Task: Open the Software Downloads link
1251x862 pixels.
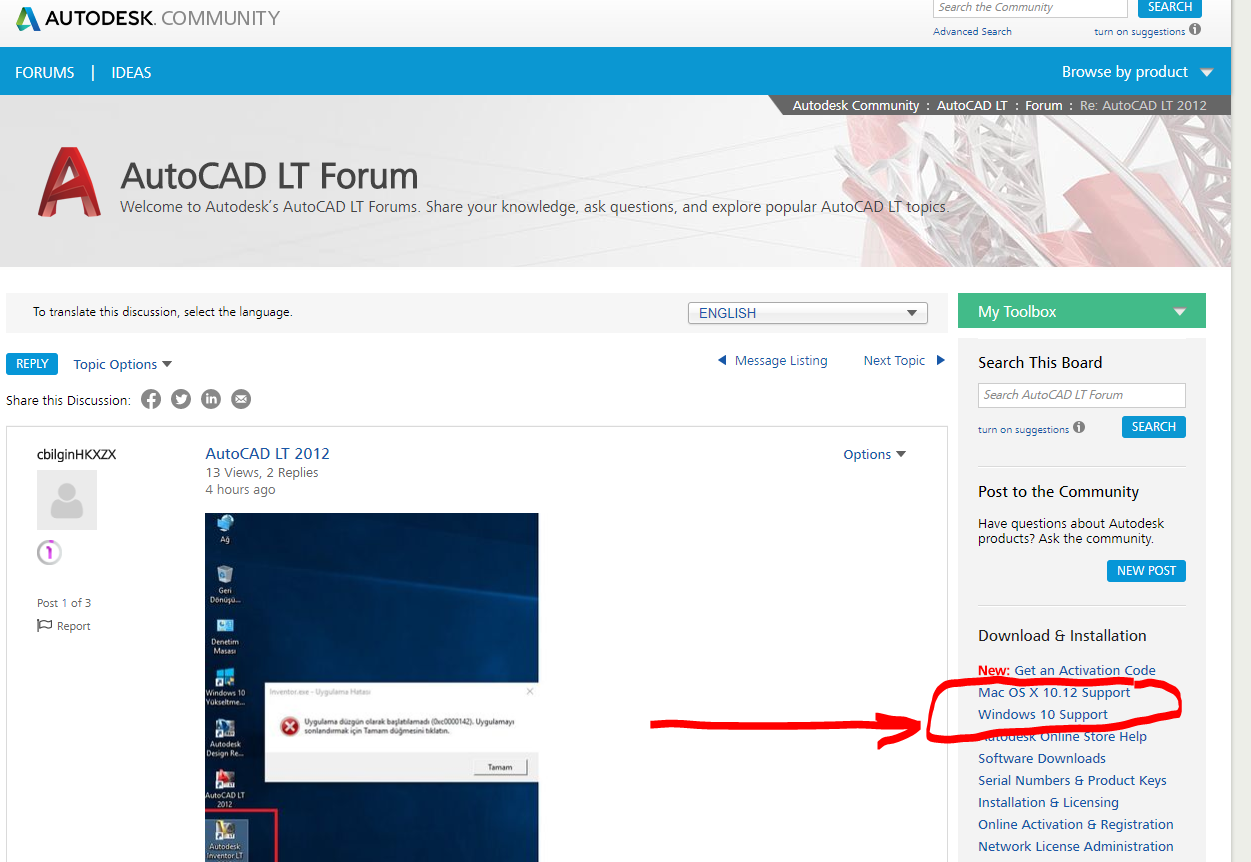Action: [1042, 758]
